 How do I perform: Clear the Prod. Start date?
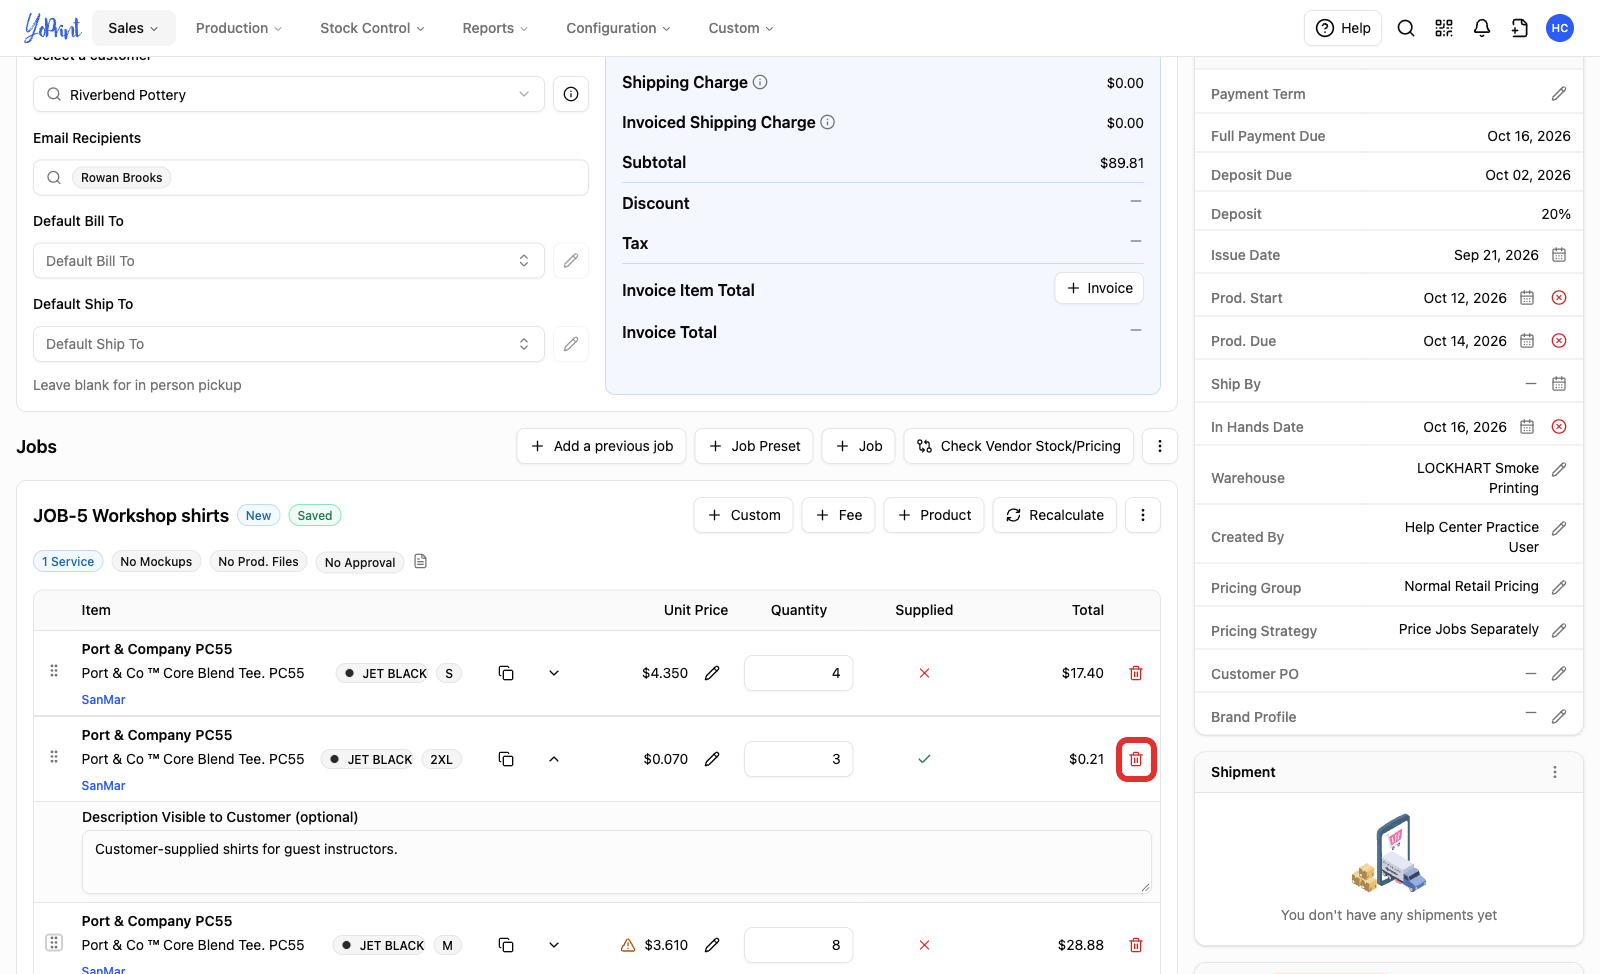tap(1559, 298)
